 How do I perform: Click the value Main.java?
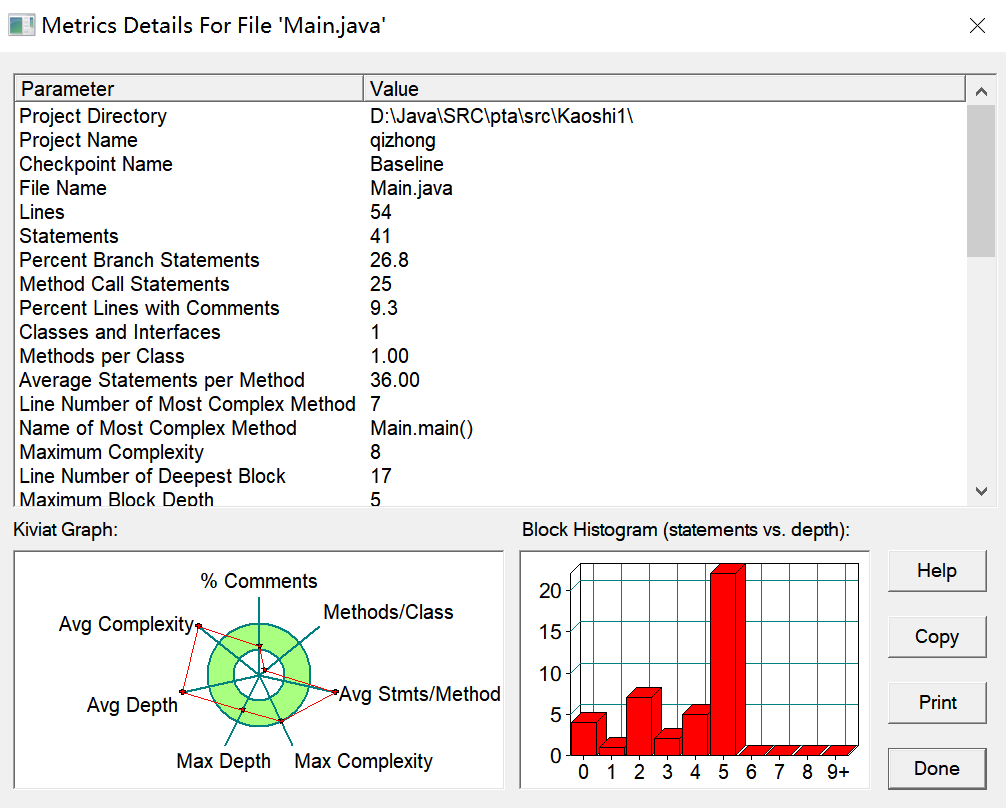[x=411, y=189]
